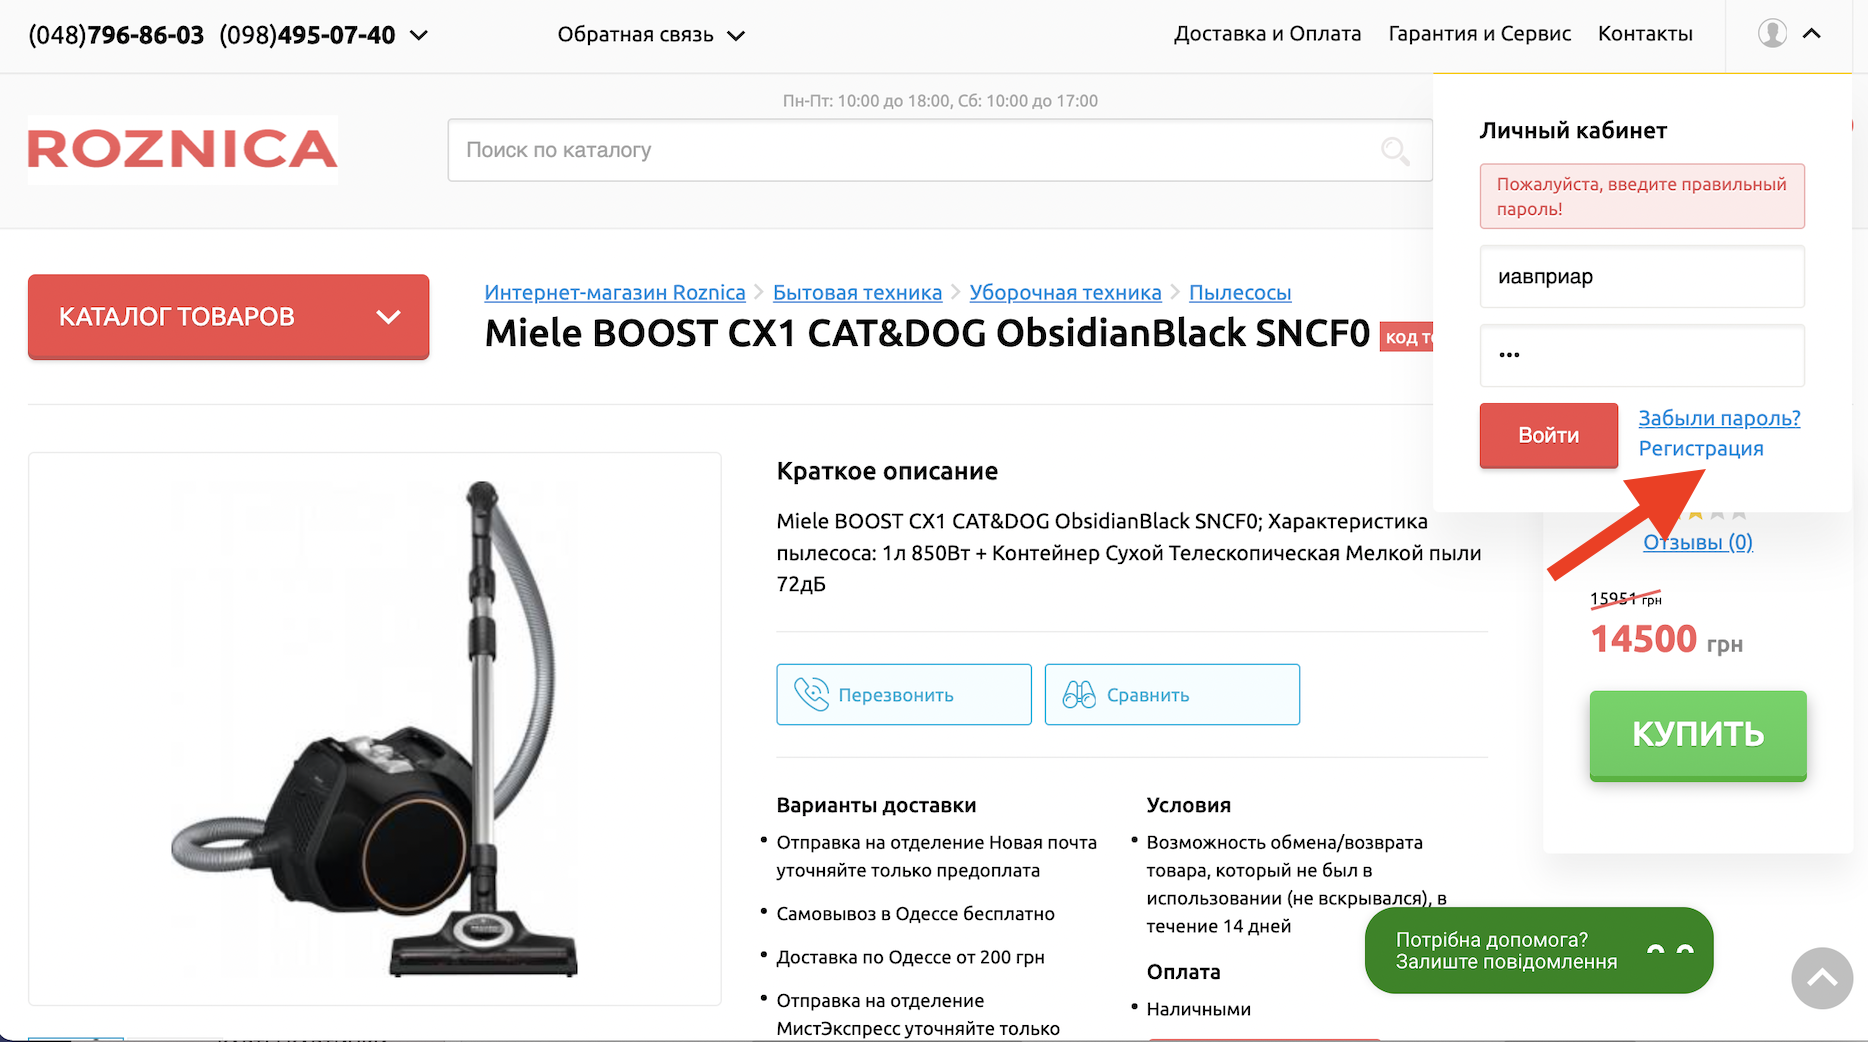Expand the phone numbers dropdown arrow
Viewport: 1868px width, 1042px height.
pyautogui.click(x=419, y=35)
